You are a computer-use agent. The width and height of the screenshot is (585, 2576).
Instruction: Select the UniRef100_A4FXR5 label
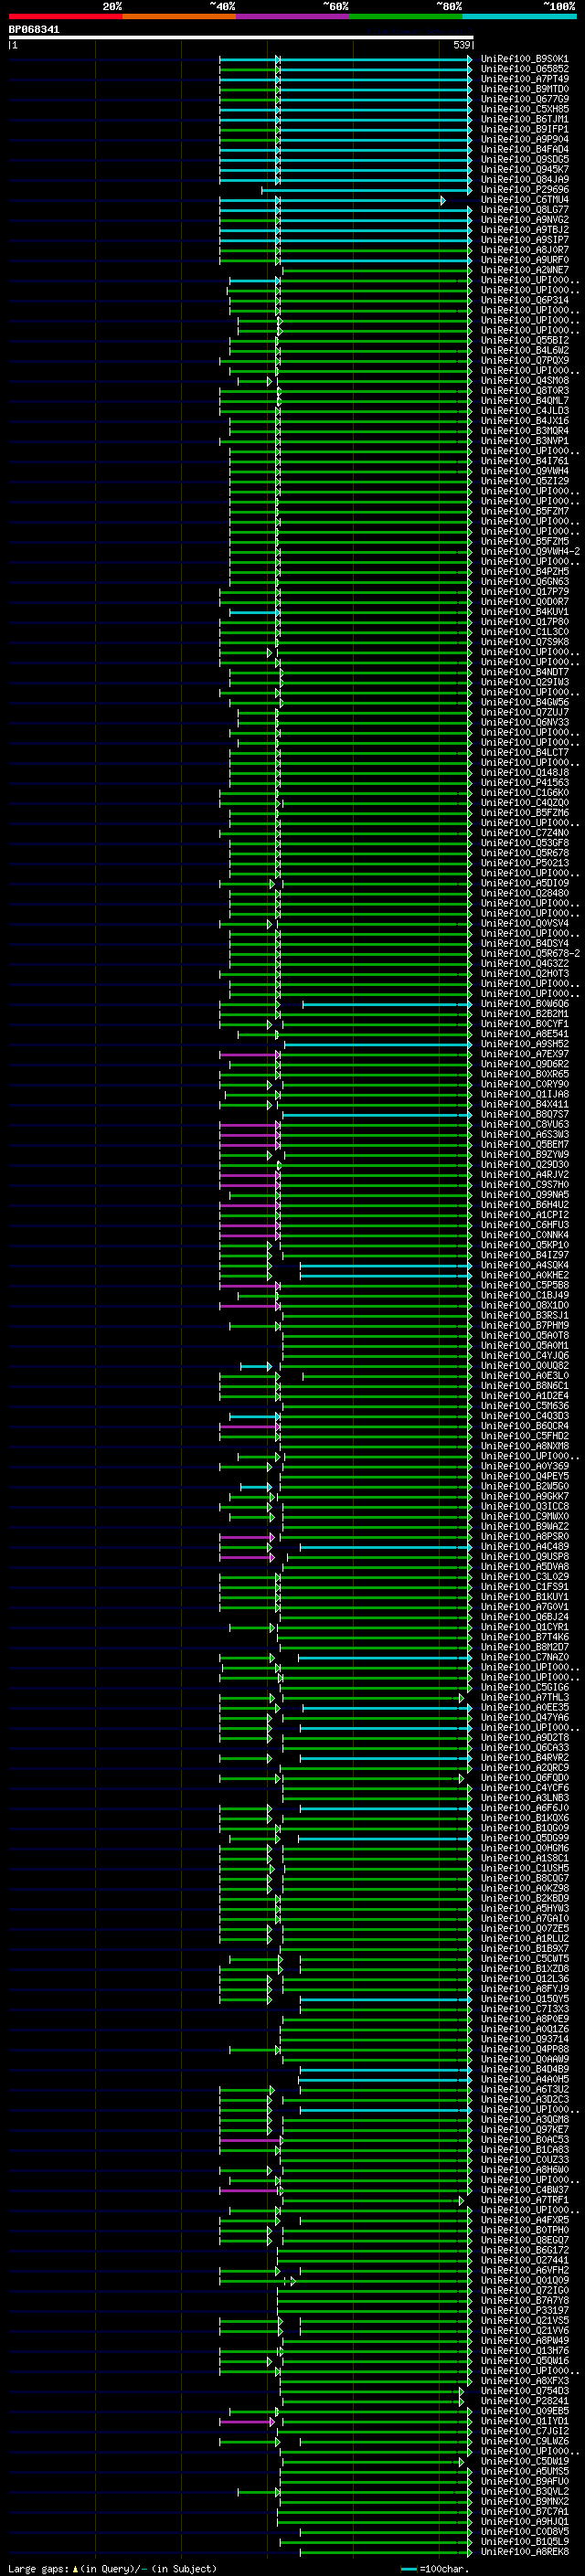524,2220
